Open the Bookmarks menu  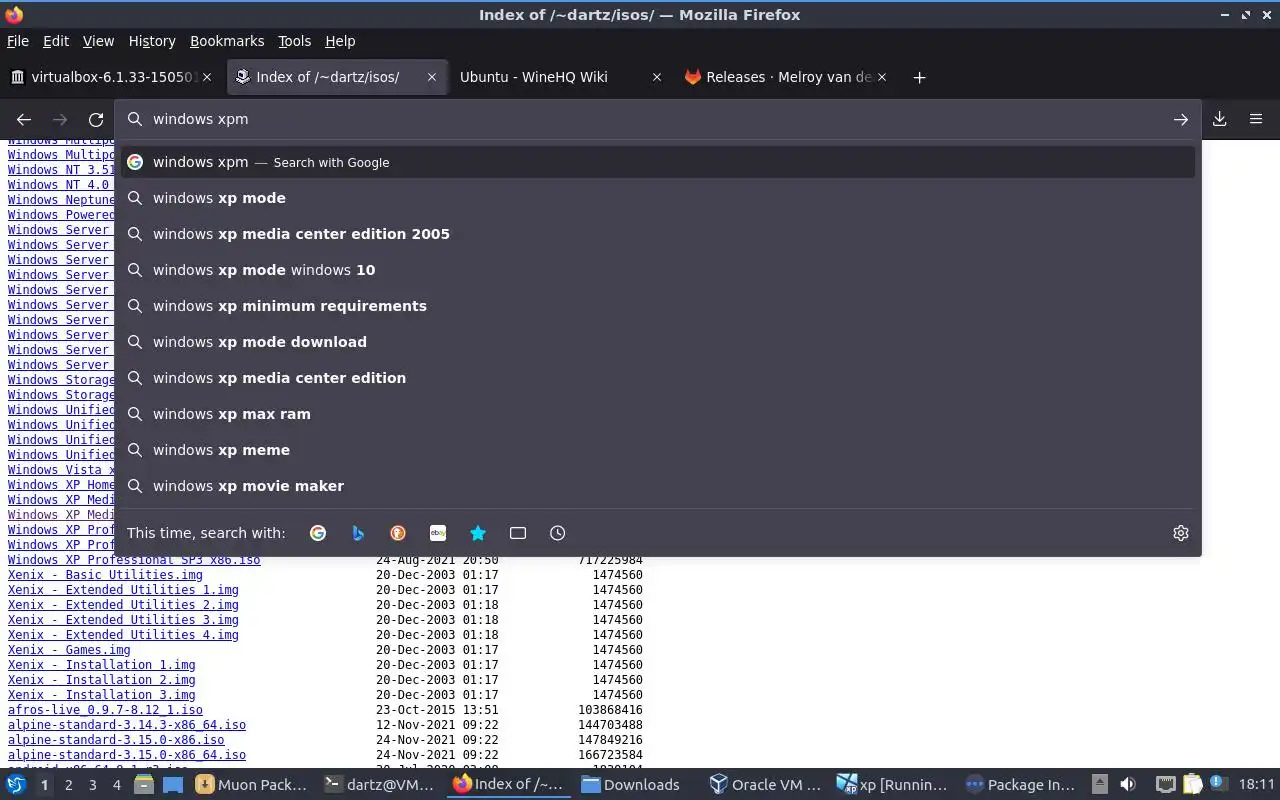227,41
